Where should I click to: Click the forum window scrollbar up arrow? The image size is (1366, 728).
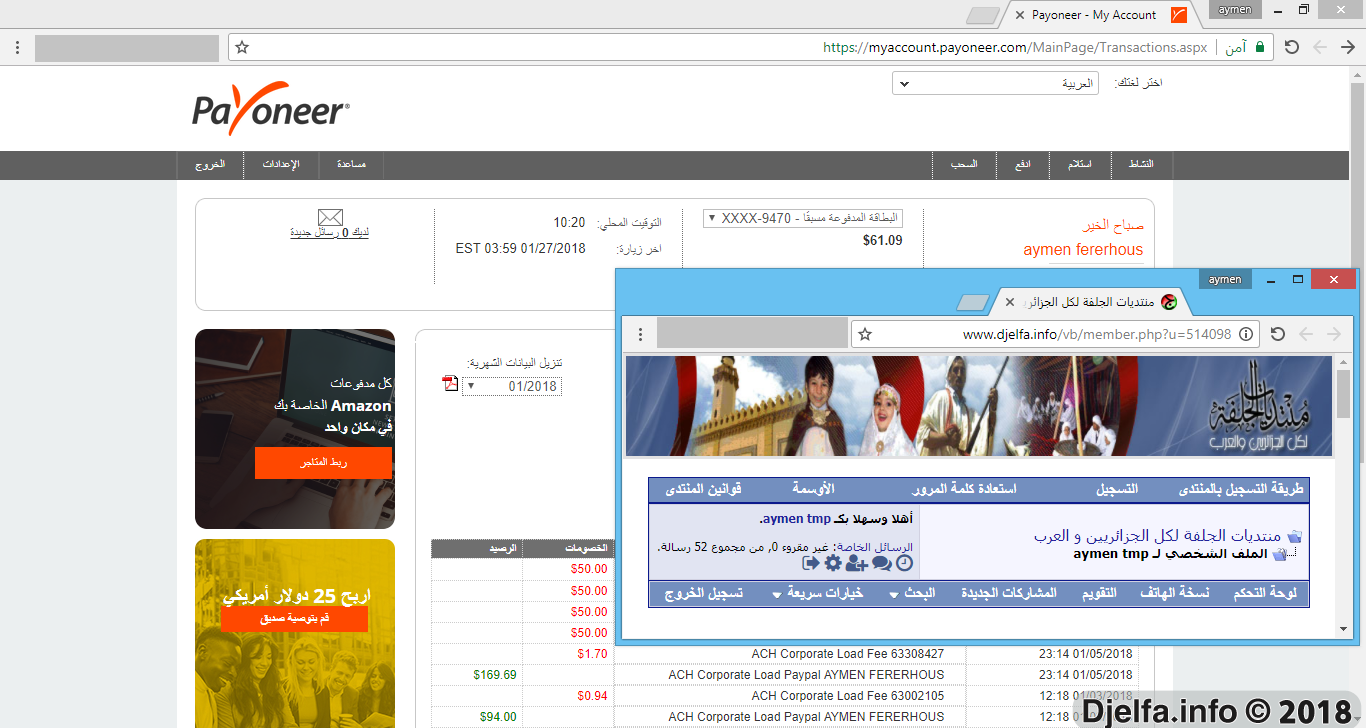(1344, 362)
